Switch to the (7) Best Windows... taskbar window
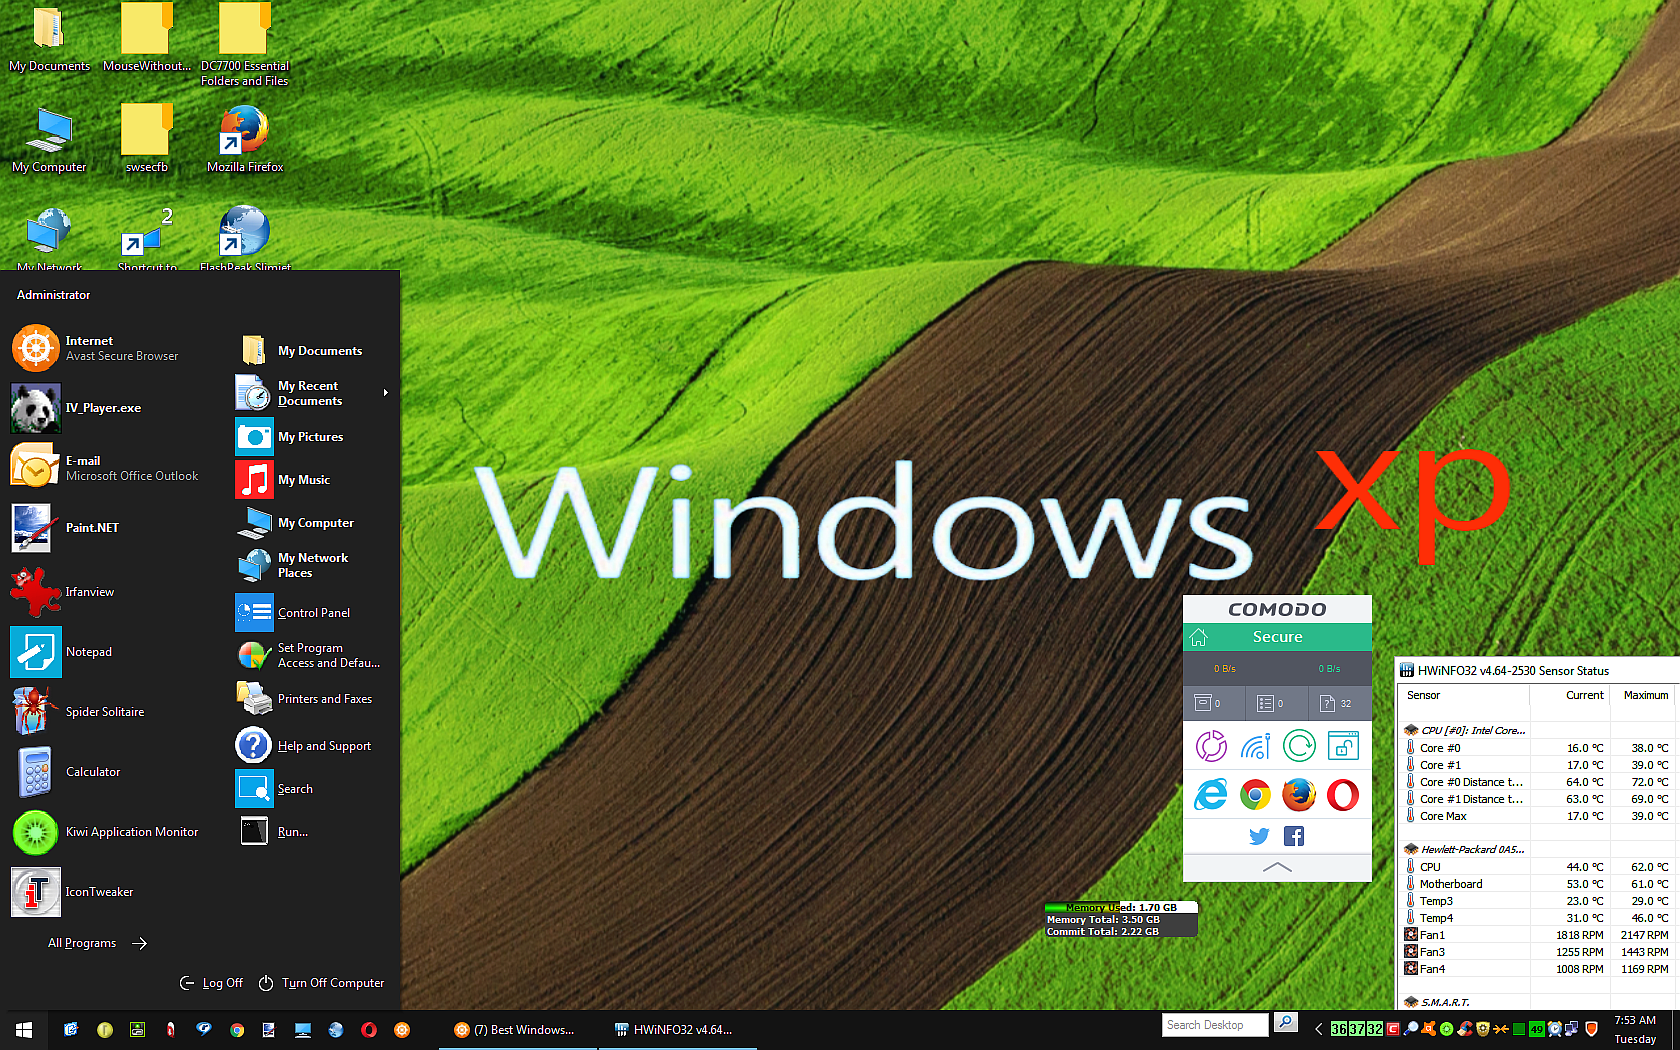Image resolution: width=1680 pixels, height=1050 pixels. pos(518,1030)
